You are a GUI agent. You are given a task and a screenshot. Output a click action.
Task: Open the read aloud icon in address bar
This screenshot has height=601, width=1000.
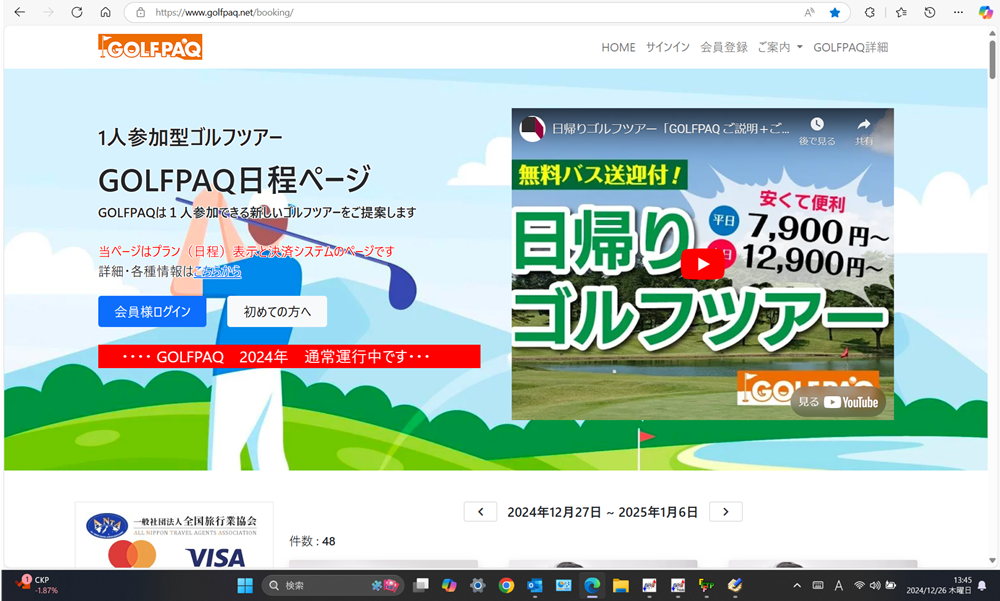pos(809,12)
